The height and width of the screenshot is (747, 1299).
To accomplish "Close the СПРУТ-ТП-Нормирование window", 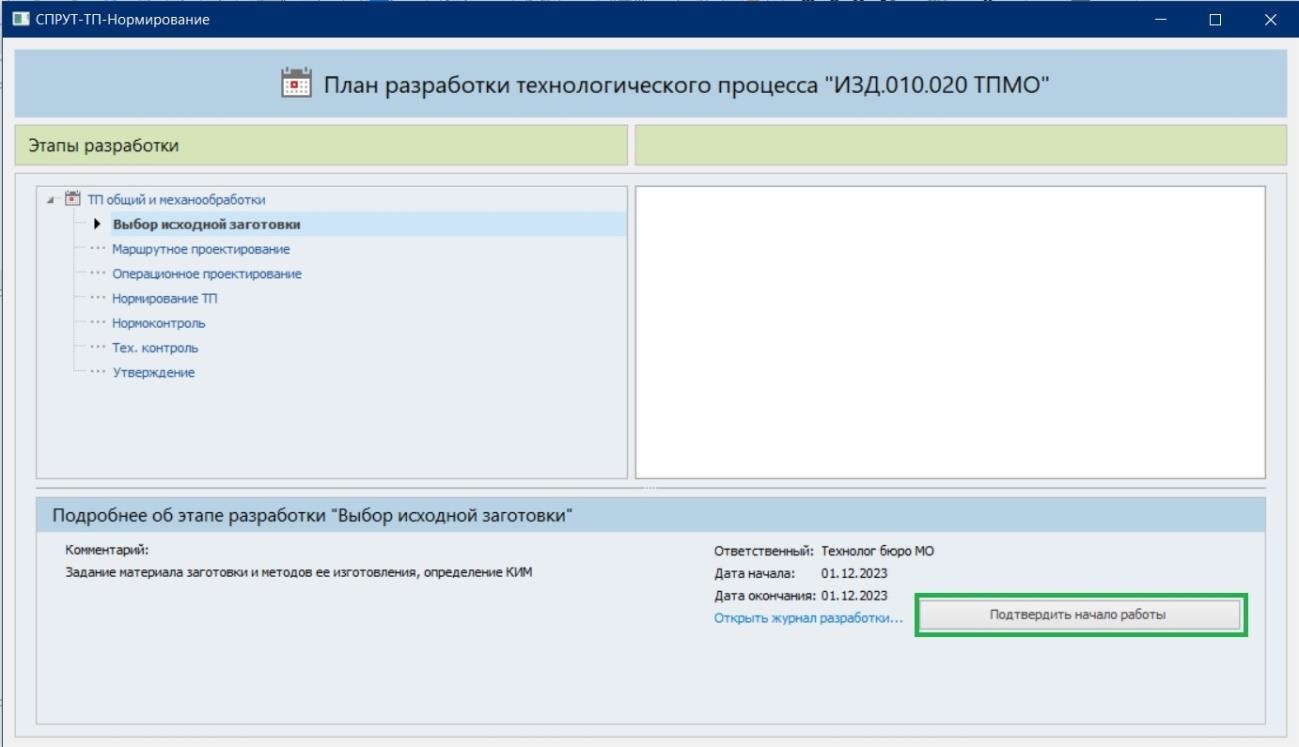I will click(x=1269, y=19).
